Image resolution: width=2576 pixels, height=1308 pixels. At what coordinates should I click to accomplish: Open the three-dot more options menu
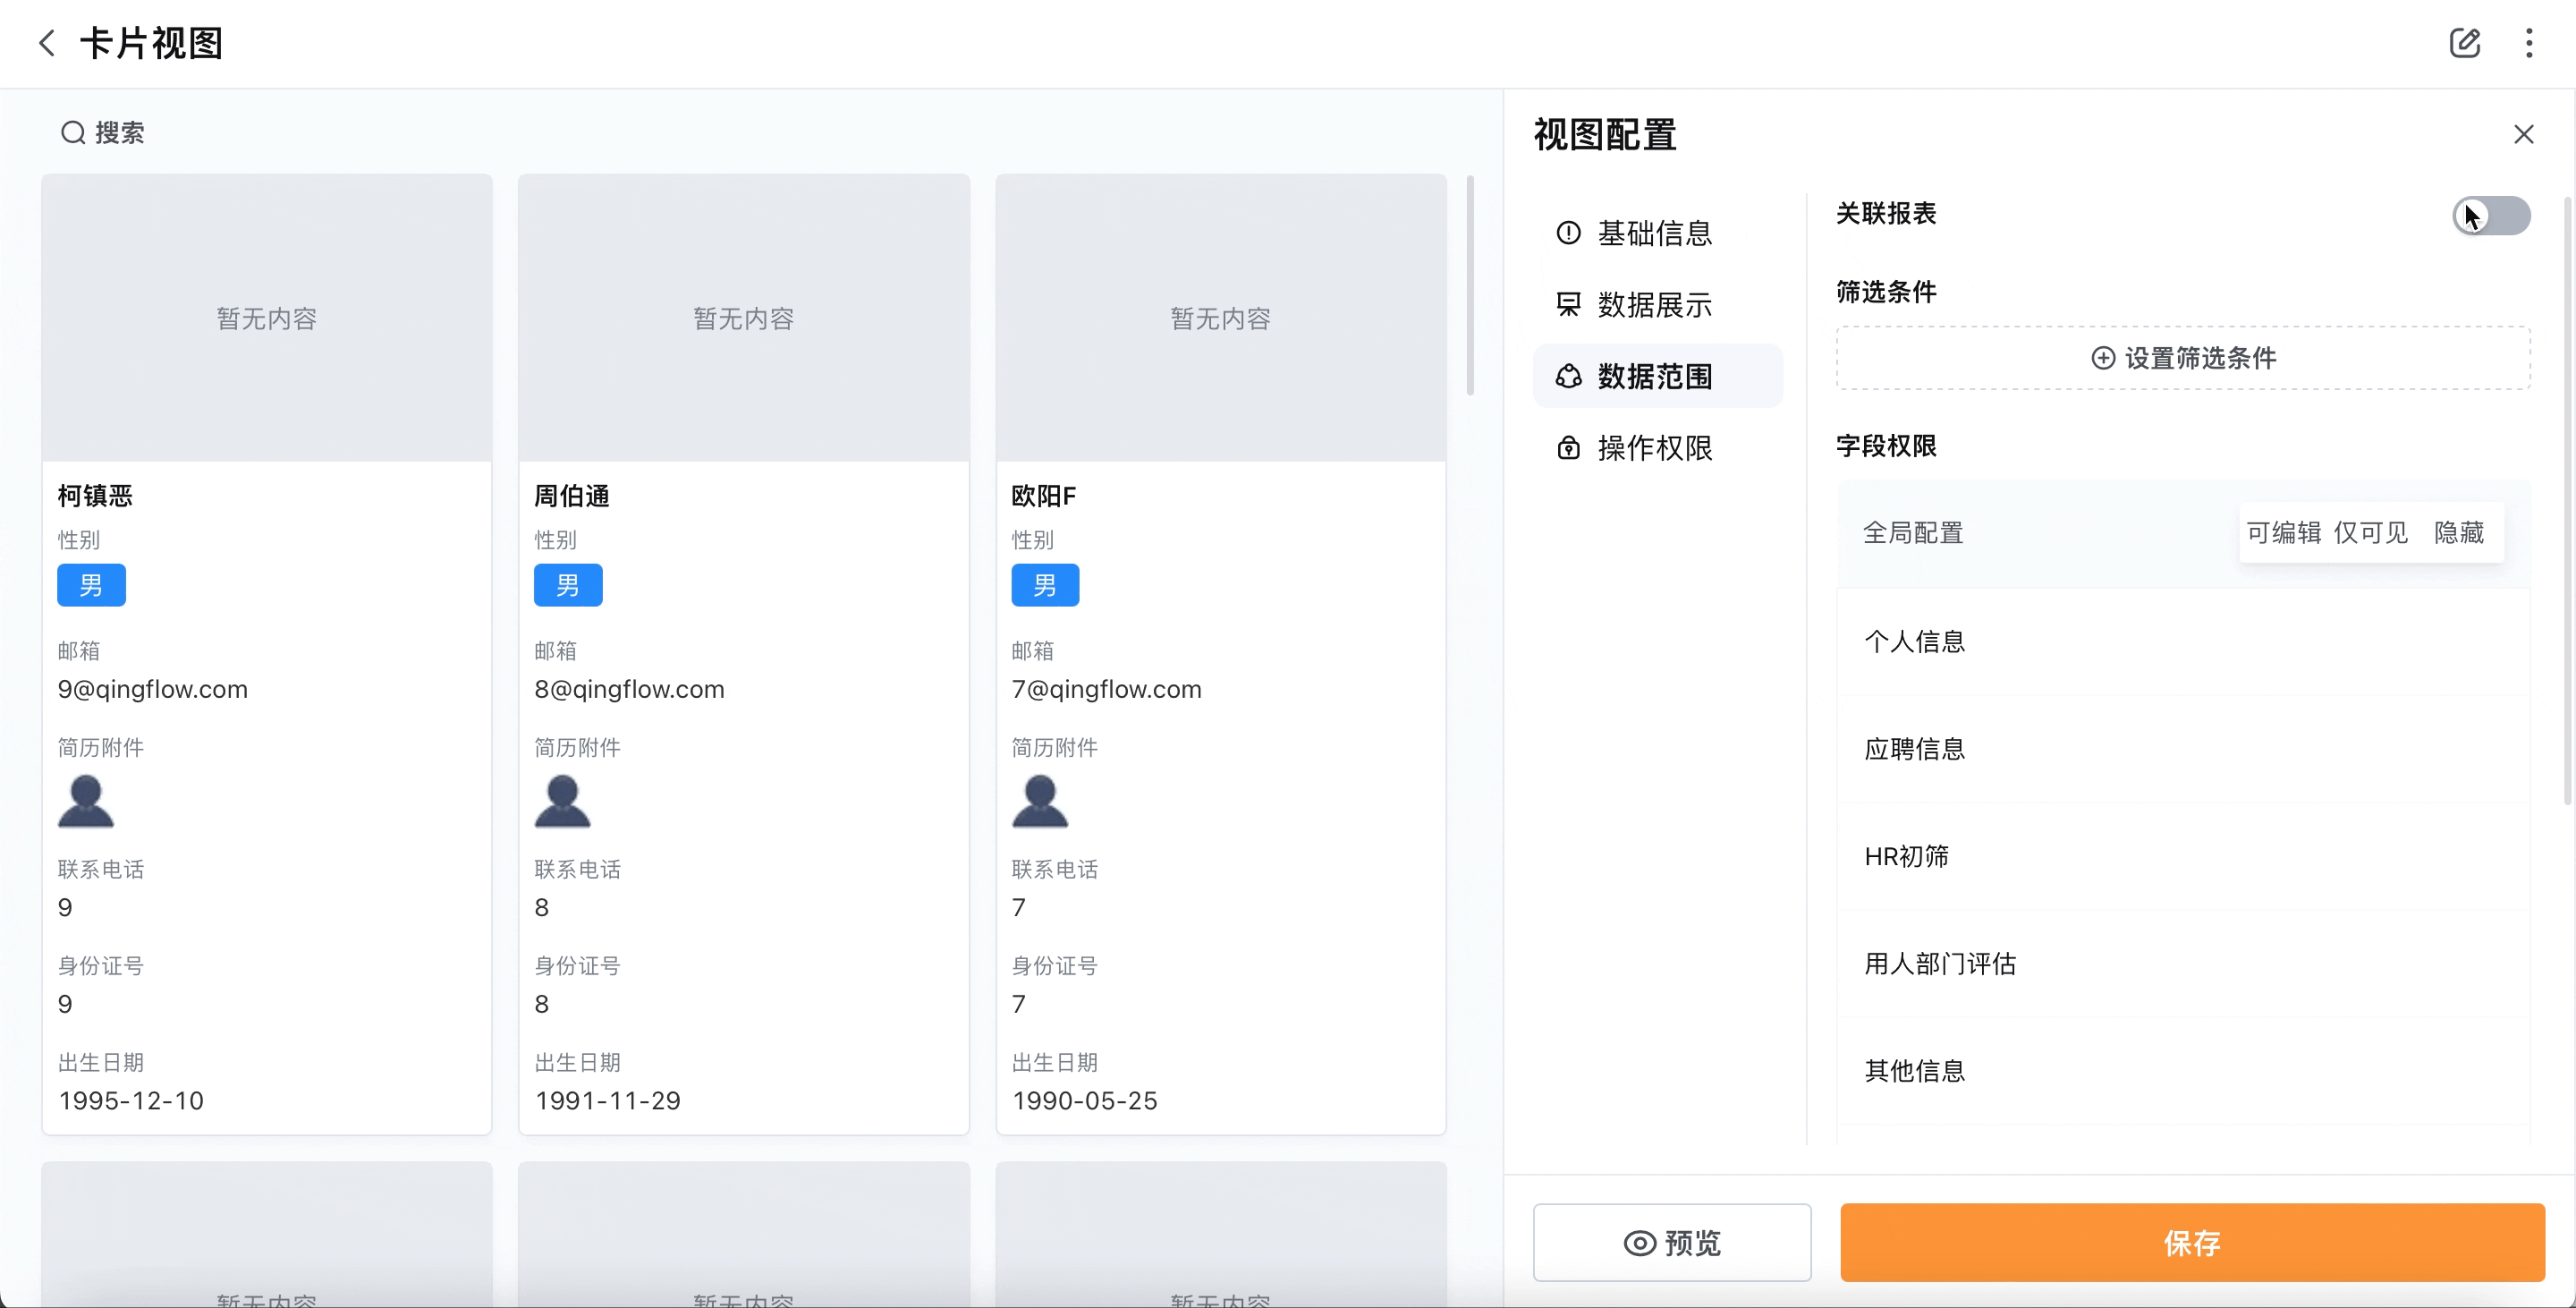click(2529, 43)
